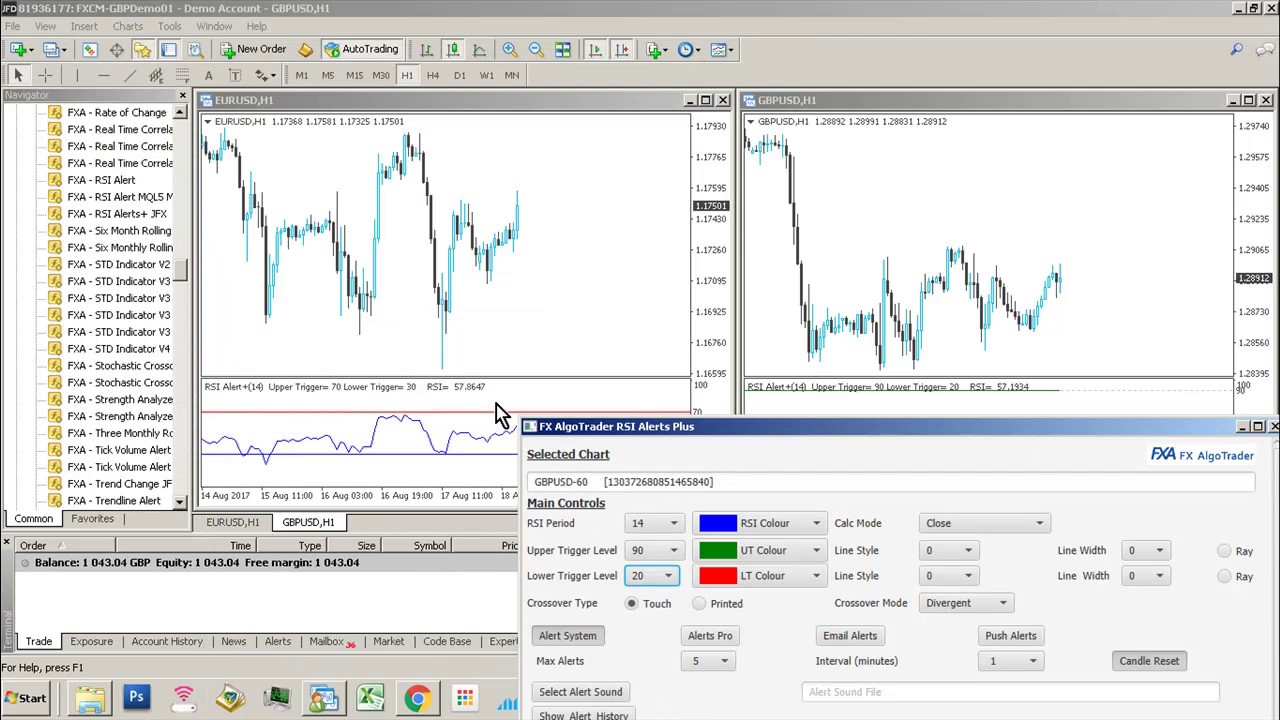
Task: Zoom out on chart magnifier icon
Action: 536,49
